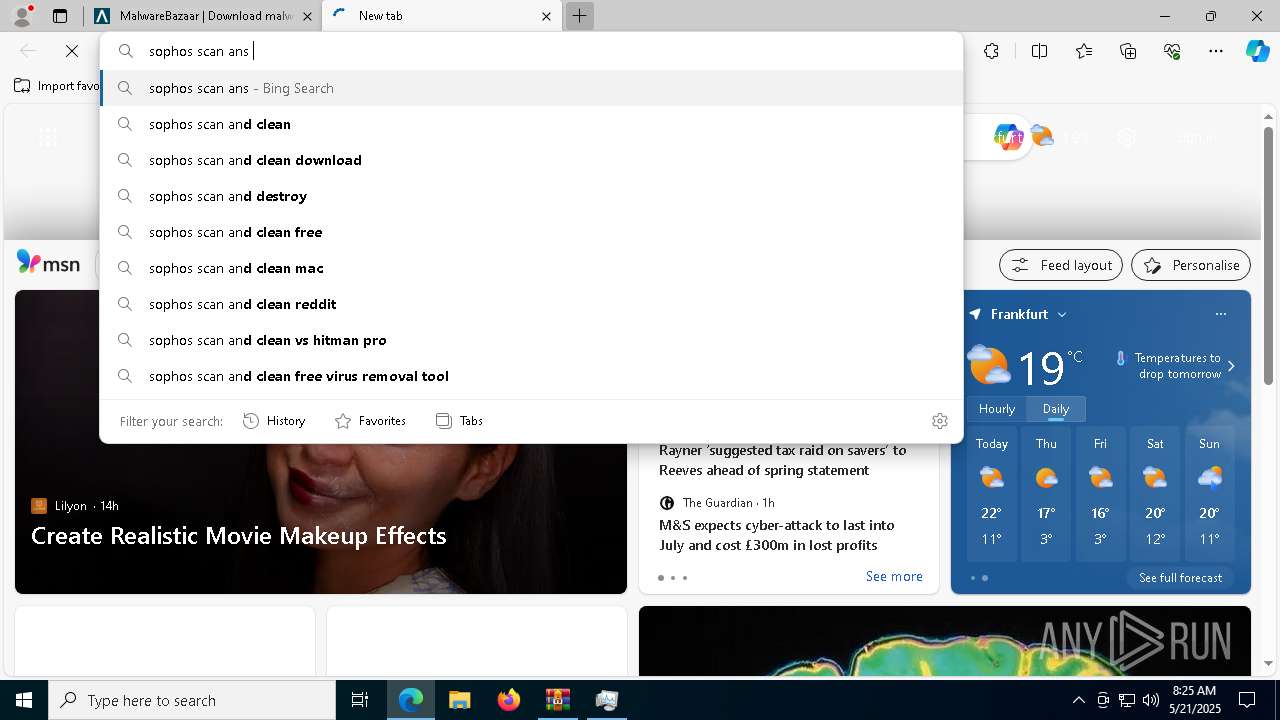Click taskbar search box

pos(192,700)
